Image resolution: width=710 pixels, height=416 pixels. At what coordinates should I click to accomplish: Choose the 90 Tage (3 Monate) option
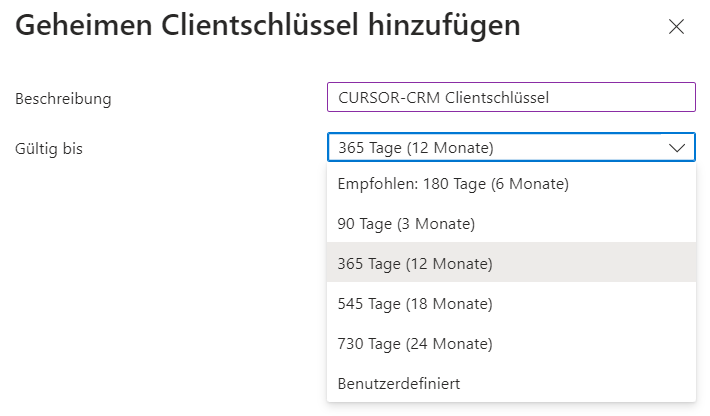click(406, 224)
